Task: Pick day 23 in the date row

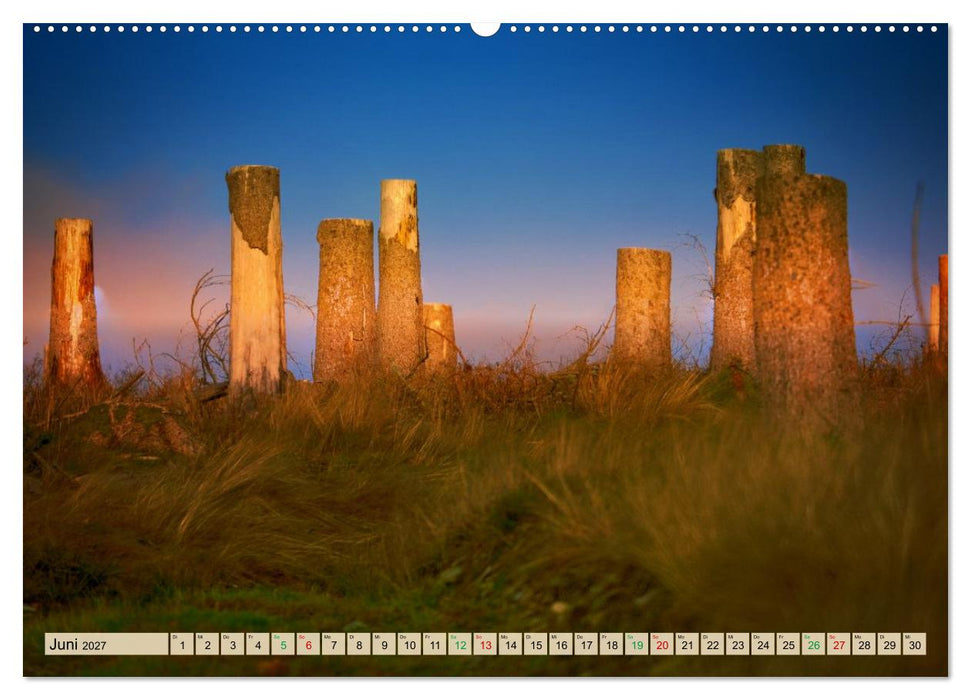Action: [x=738, y=644]
